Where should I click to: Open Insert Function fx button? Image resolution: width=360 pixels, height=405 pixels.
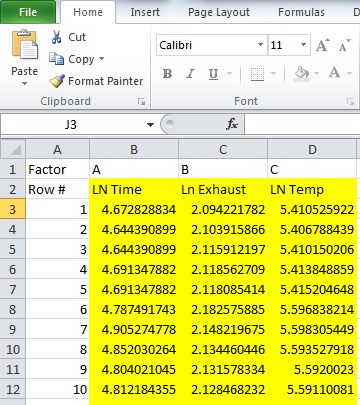232,124
